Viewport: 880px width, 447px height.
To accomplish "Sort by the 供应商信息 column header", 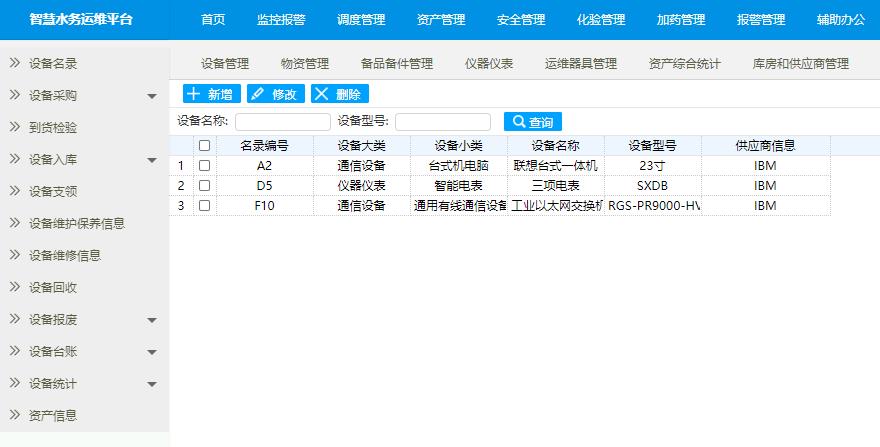I will 765,146.
